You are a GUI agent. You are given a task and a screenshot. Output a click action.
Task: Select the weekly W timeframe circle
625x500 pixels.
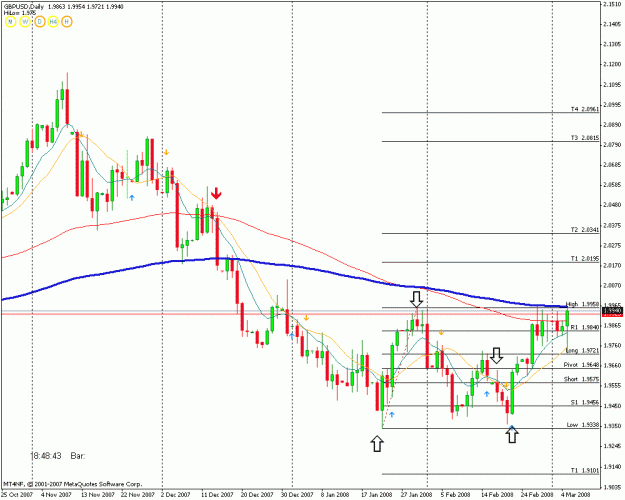25,22
